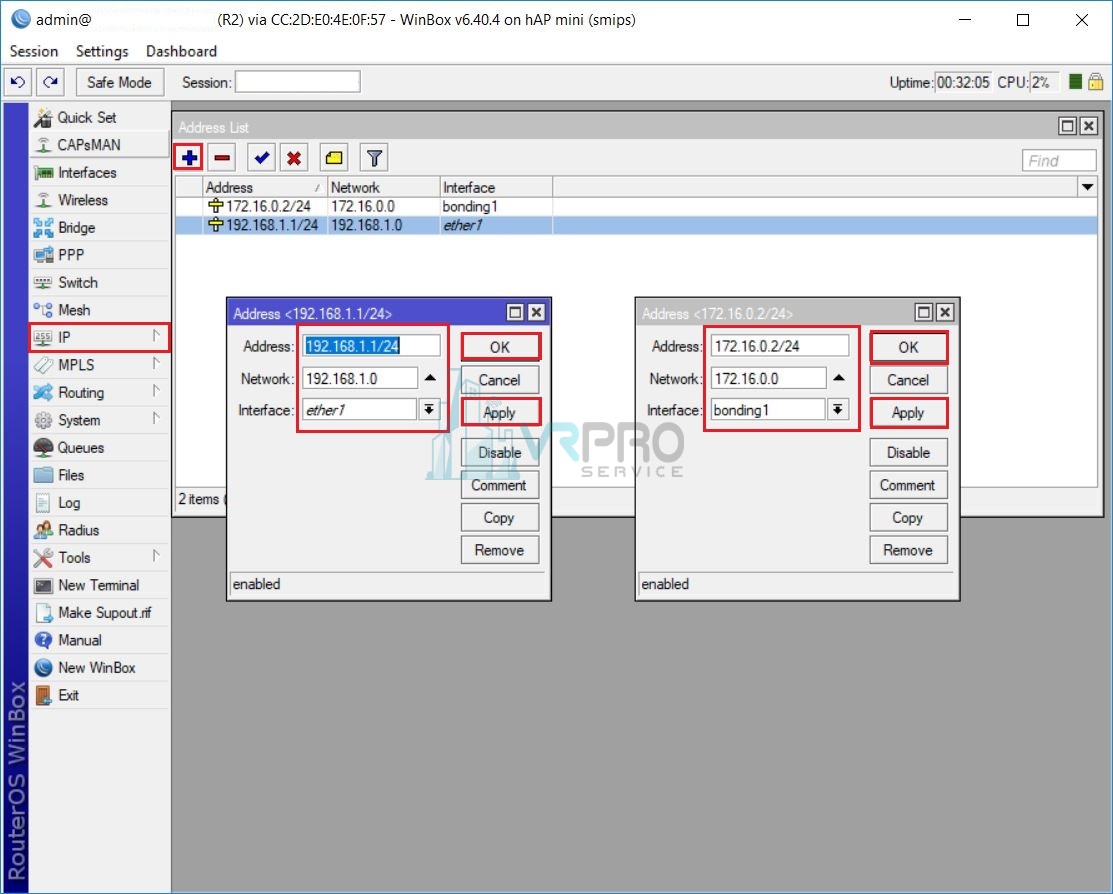Click Make Supout.rif

tap(99, 613)
